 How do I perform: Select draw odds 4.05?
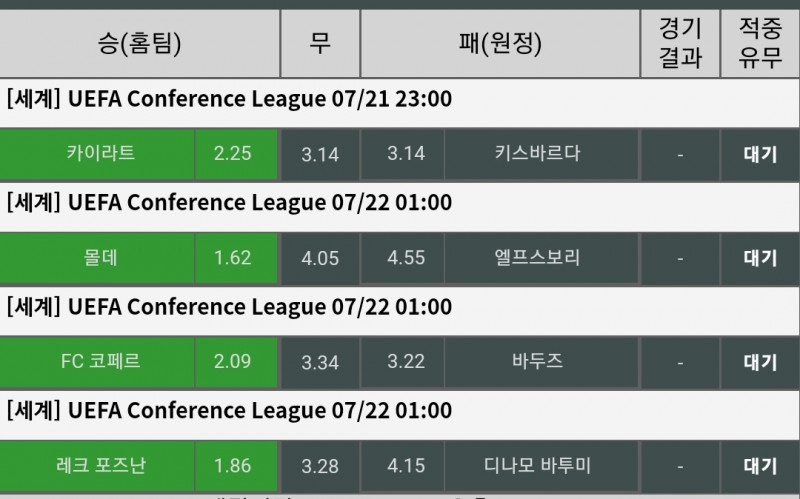pos(320,258)
